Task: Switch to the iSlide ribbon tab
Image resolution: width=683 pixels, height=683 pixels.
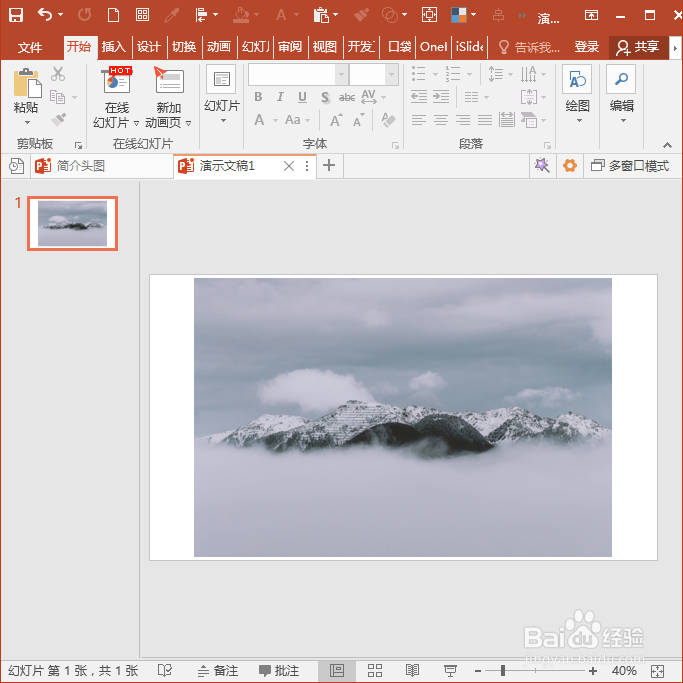Action: pos(470,47)
